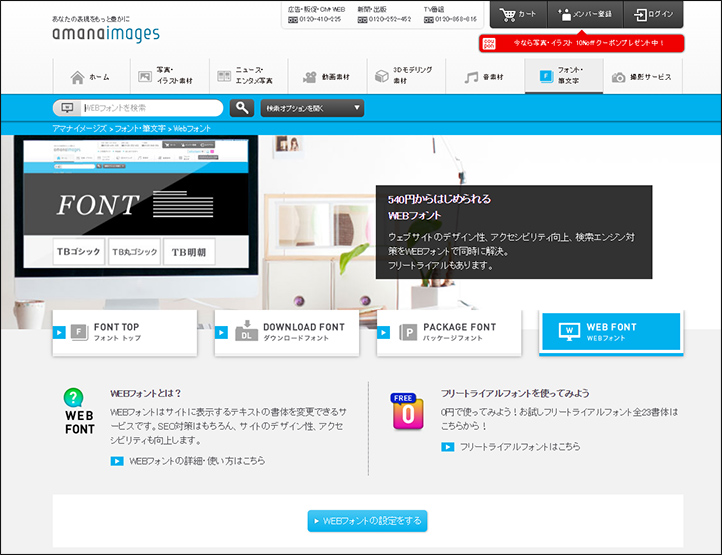The width and height of the screenshot is (722, 555).
Task: Click the free trial font heading text
Action: tap(515, 393)
